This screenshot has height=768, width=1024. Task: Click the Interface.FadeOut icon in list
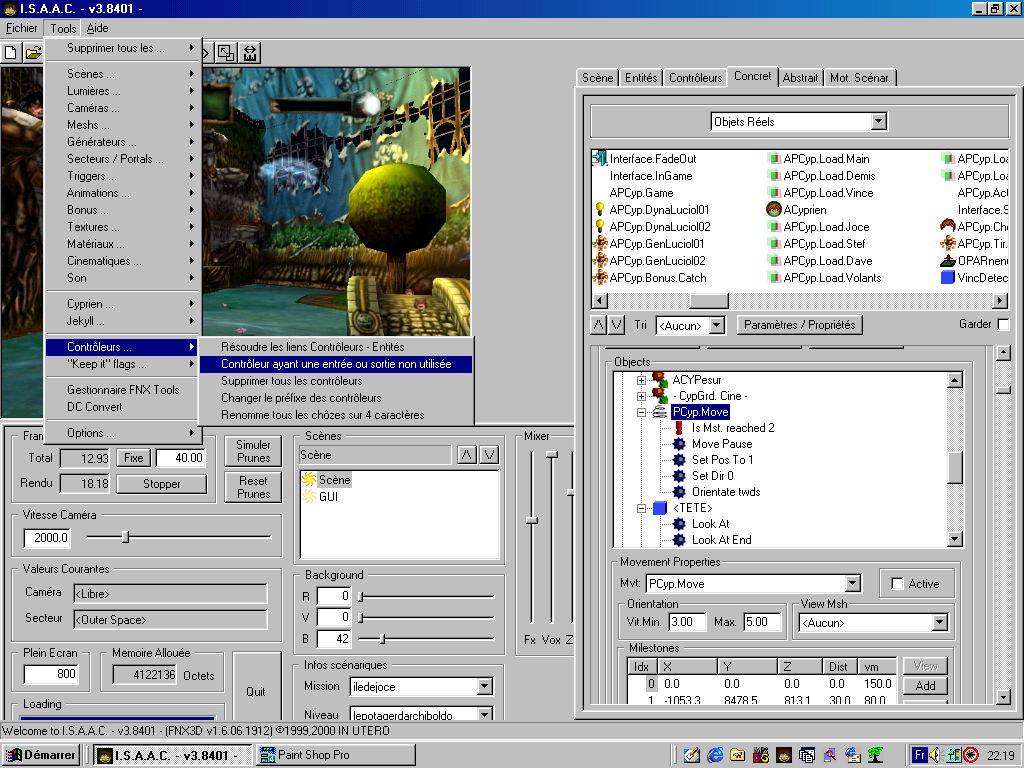tap(600, 159)
